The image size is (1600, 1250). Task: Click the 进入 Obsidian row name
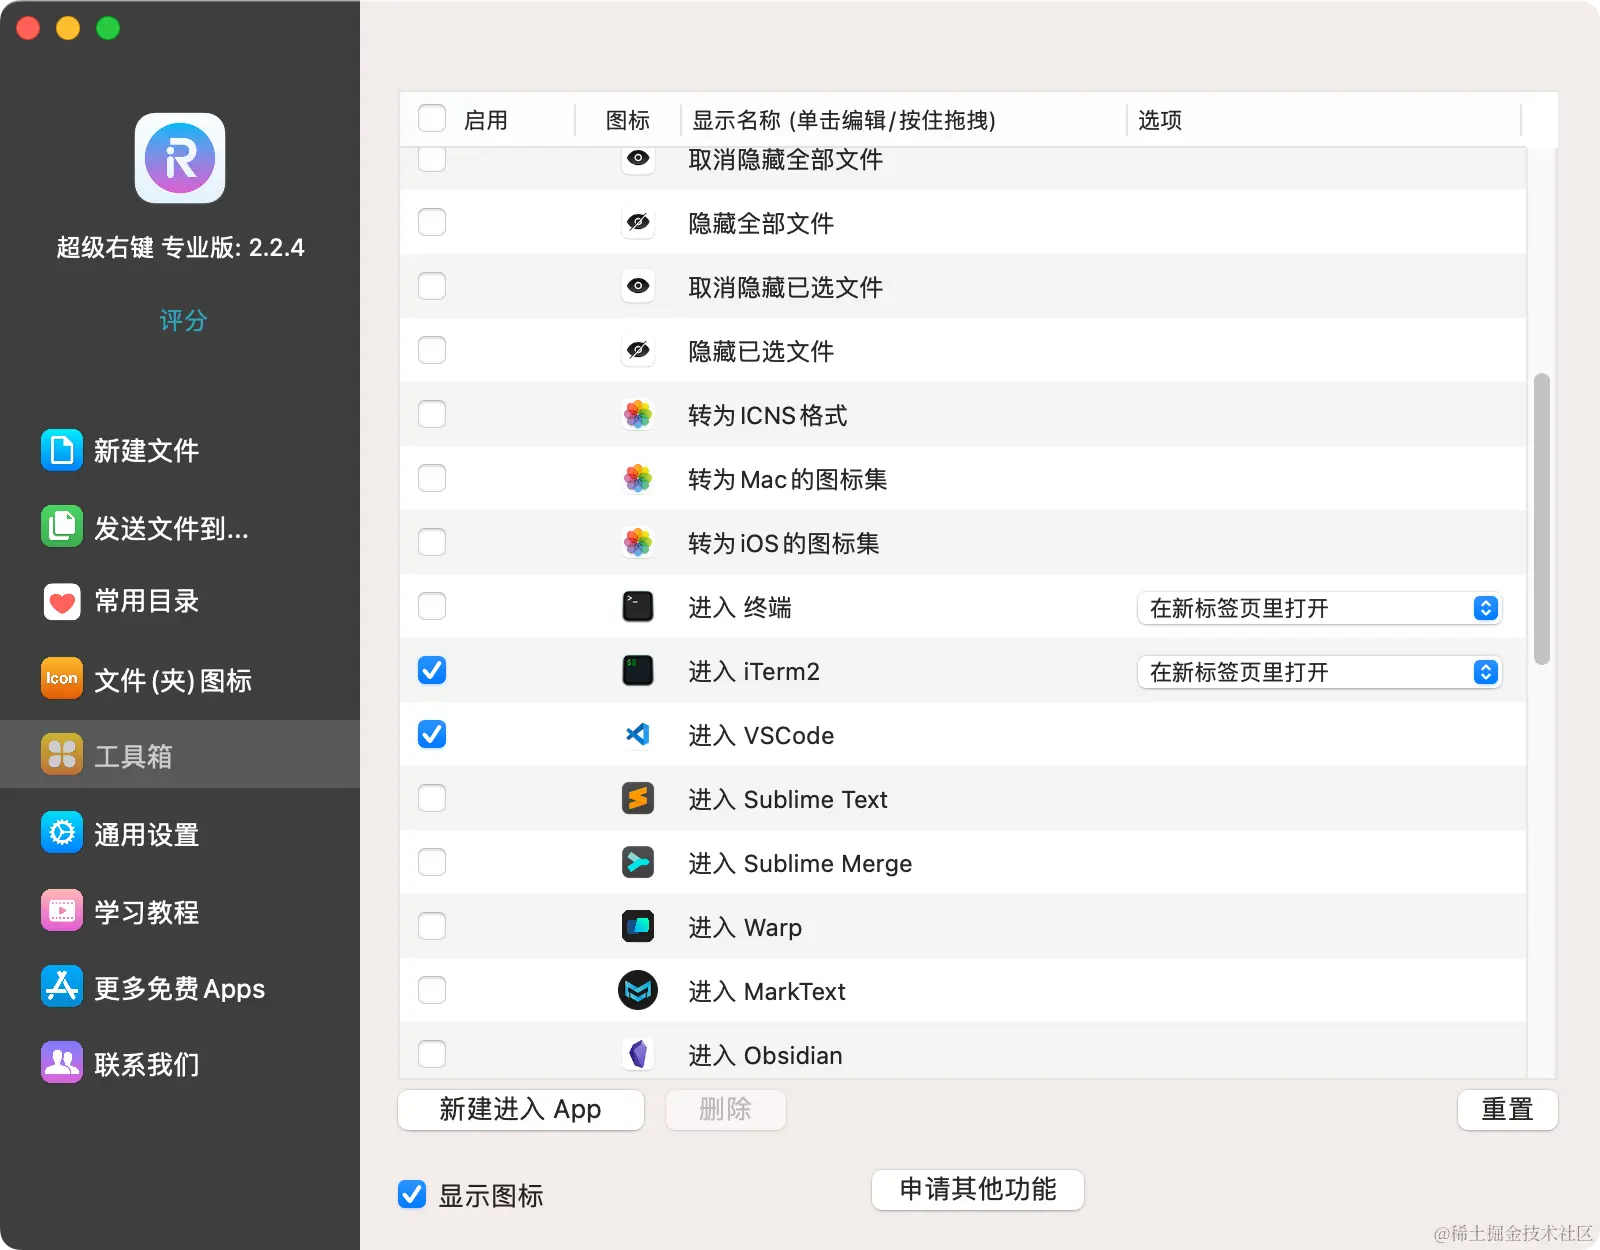(x=765, y=1055)
